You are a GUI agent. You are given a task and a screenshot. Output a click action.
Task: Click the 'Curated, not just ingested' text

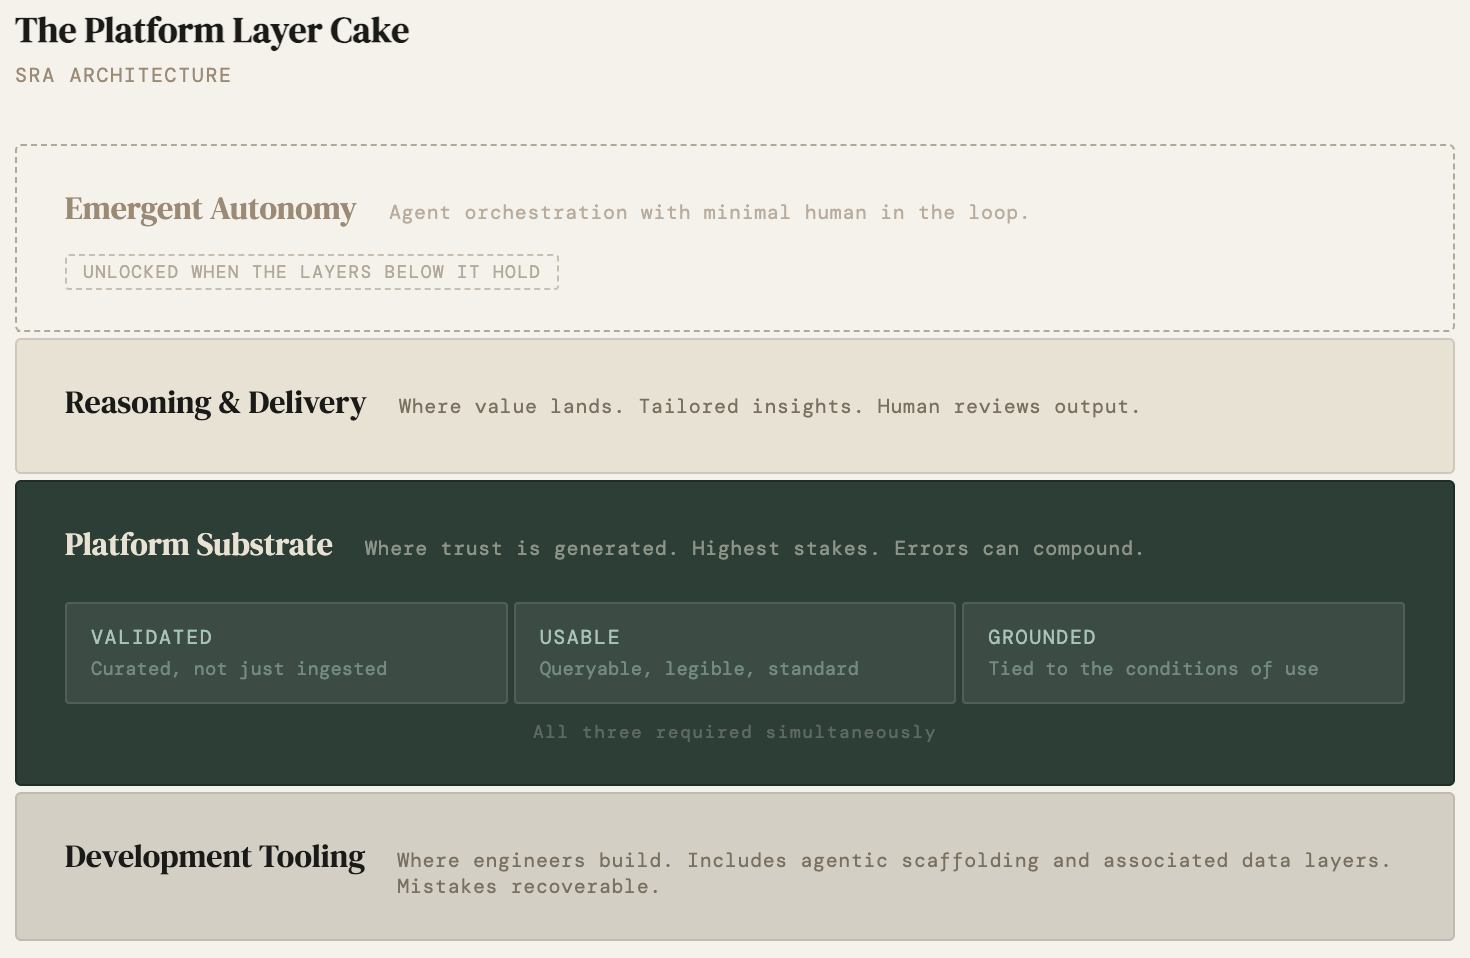[x=238, y=669]
